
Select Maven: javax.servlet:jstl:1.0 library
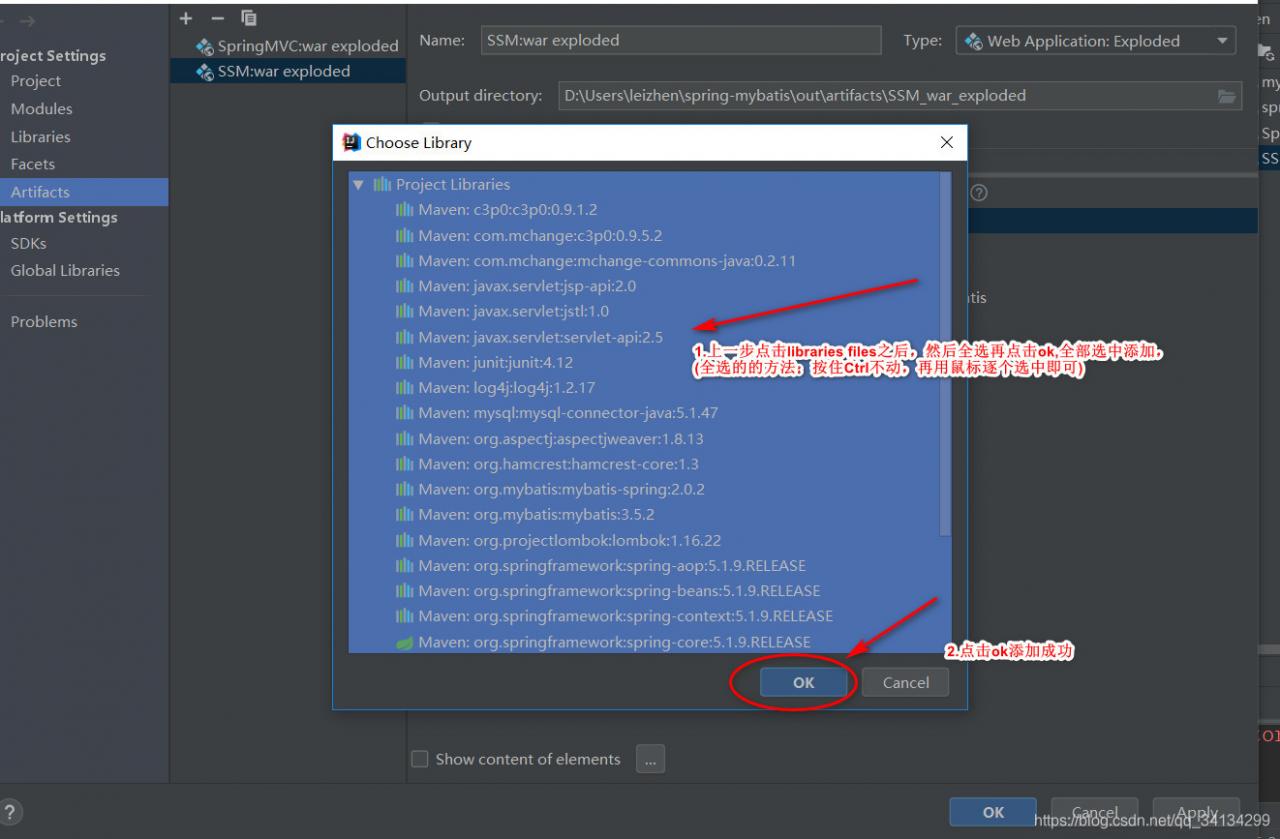tap(645, 311)
